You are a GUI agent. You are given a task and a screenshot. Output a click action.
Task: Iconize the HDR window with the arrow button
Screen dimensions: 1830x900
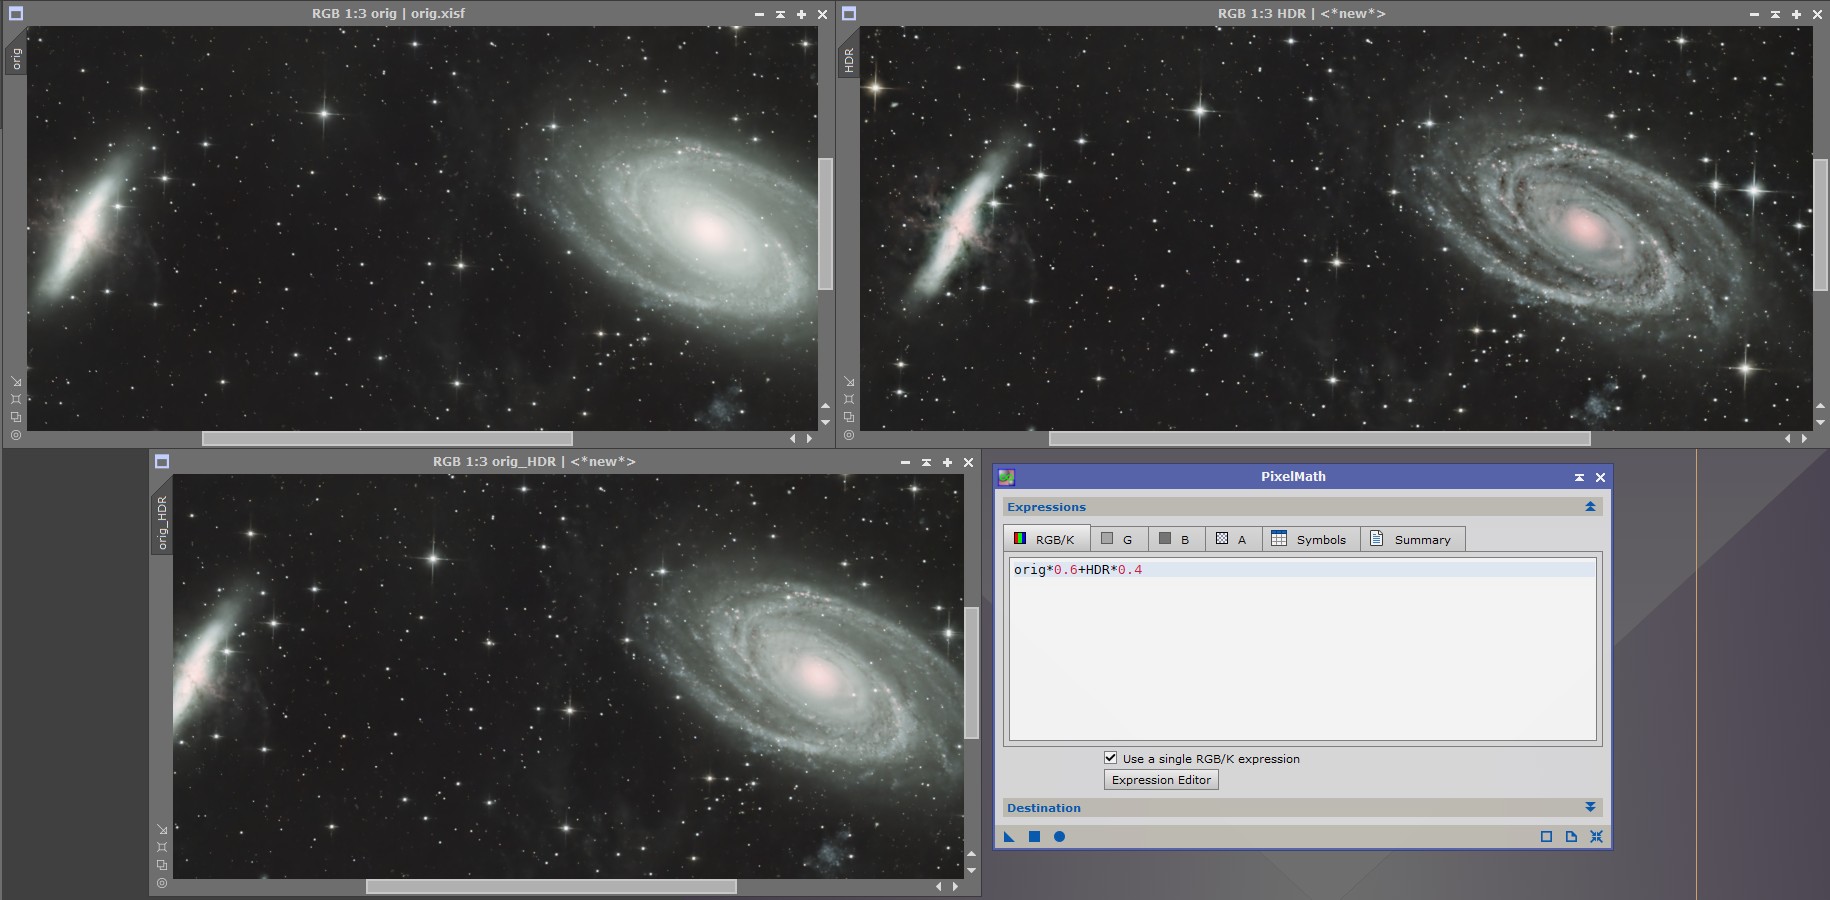(1775, 14)
